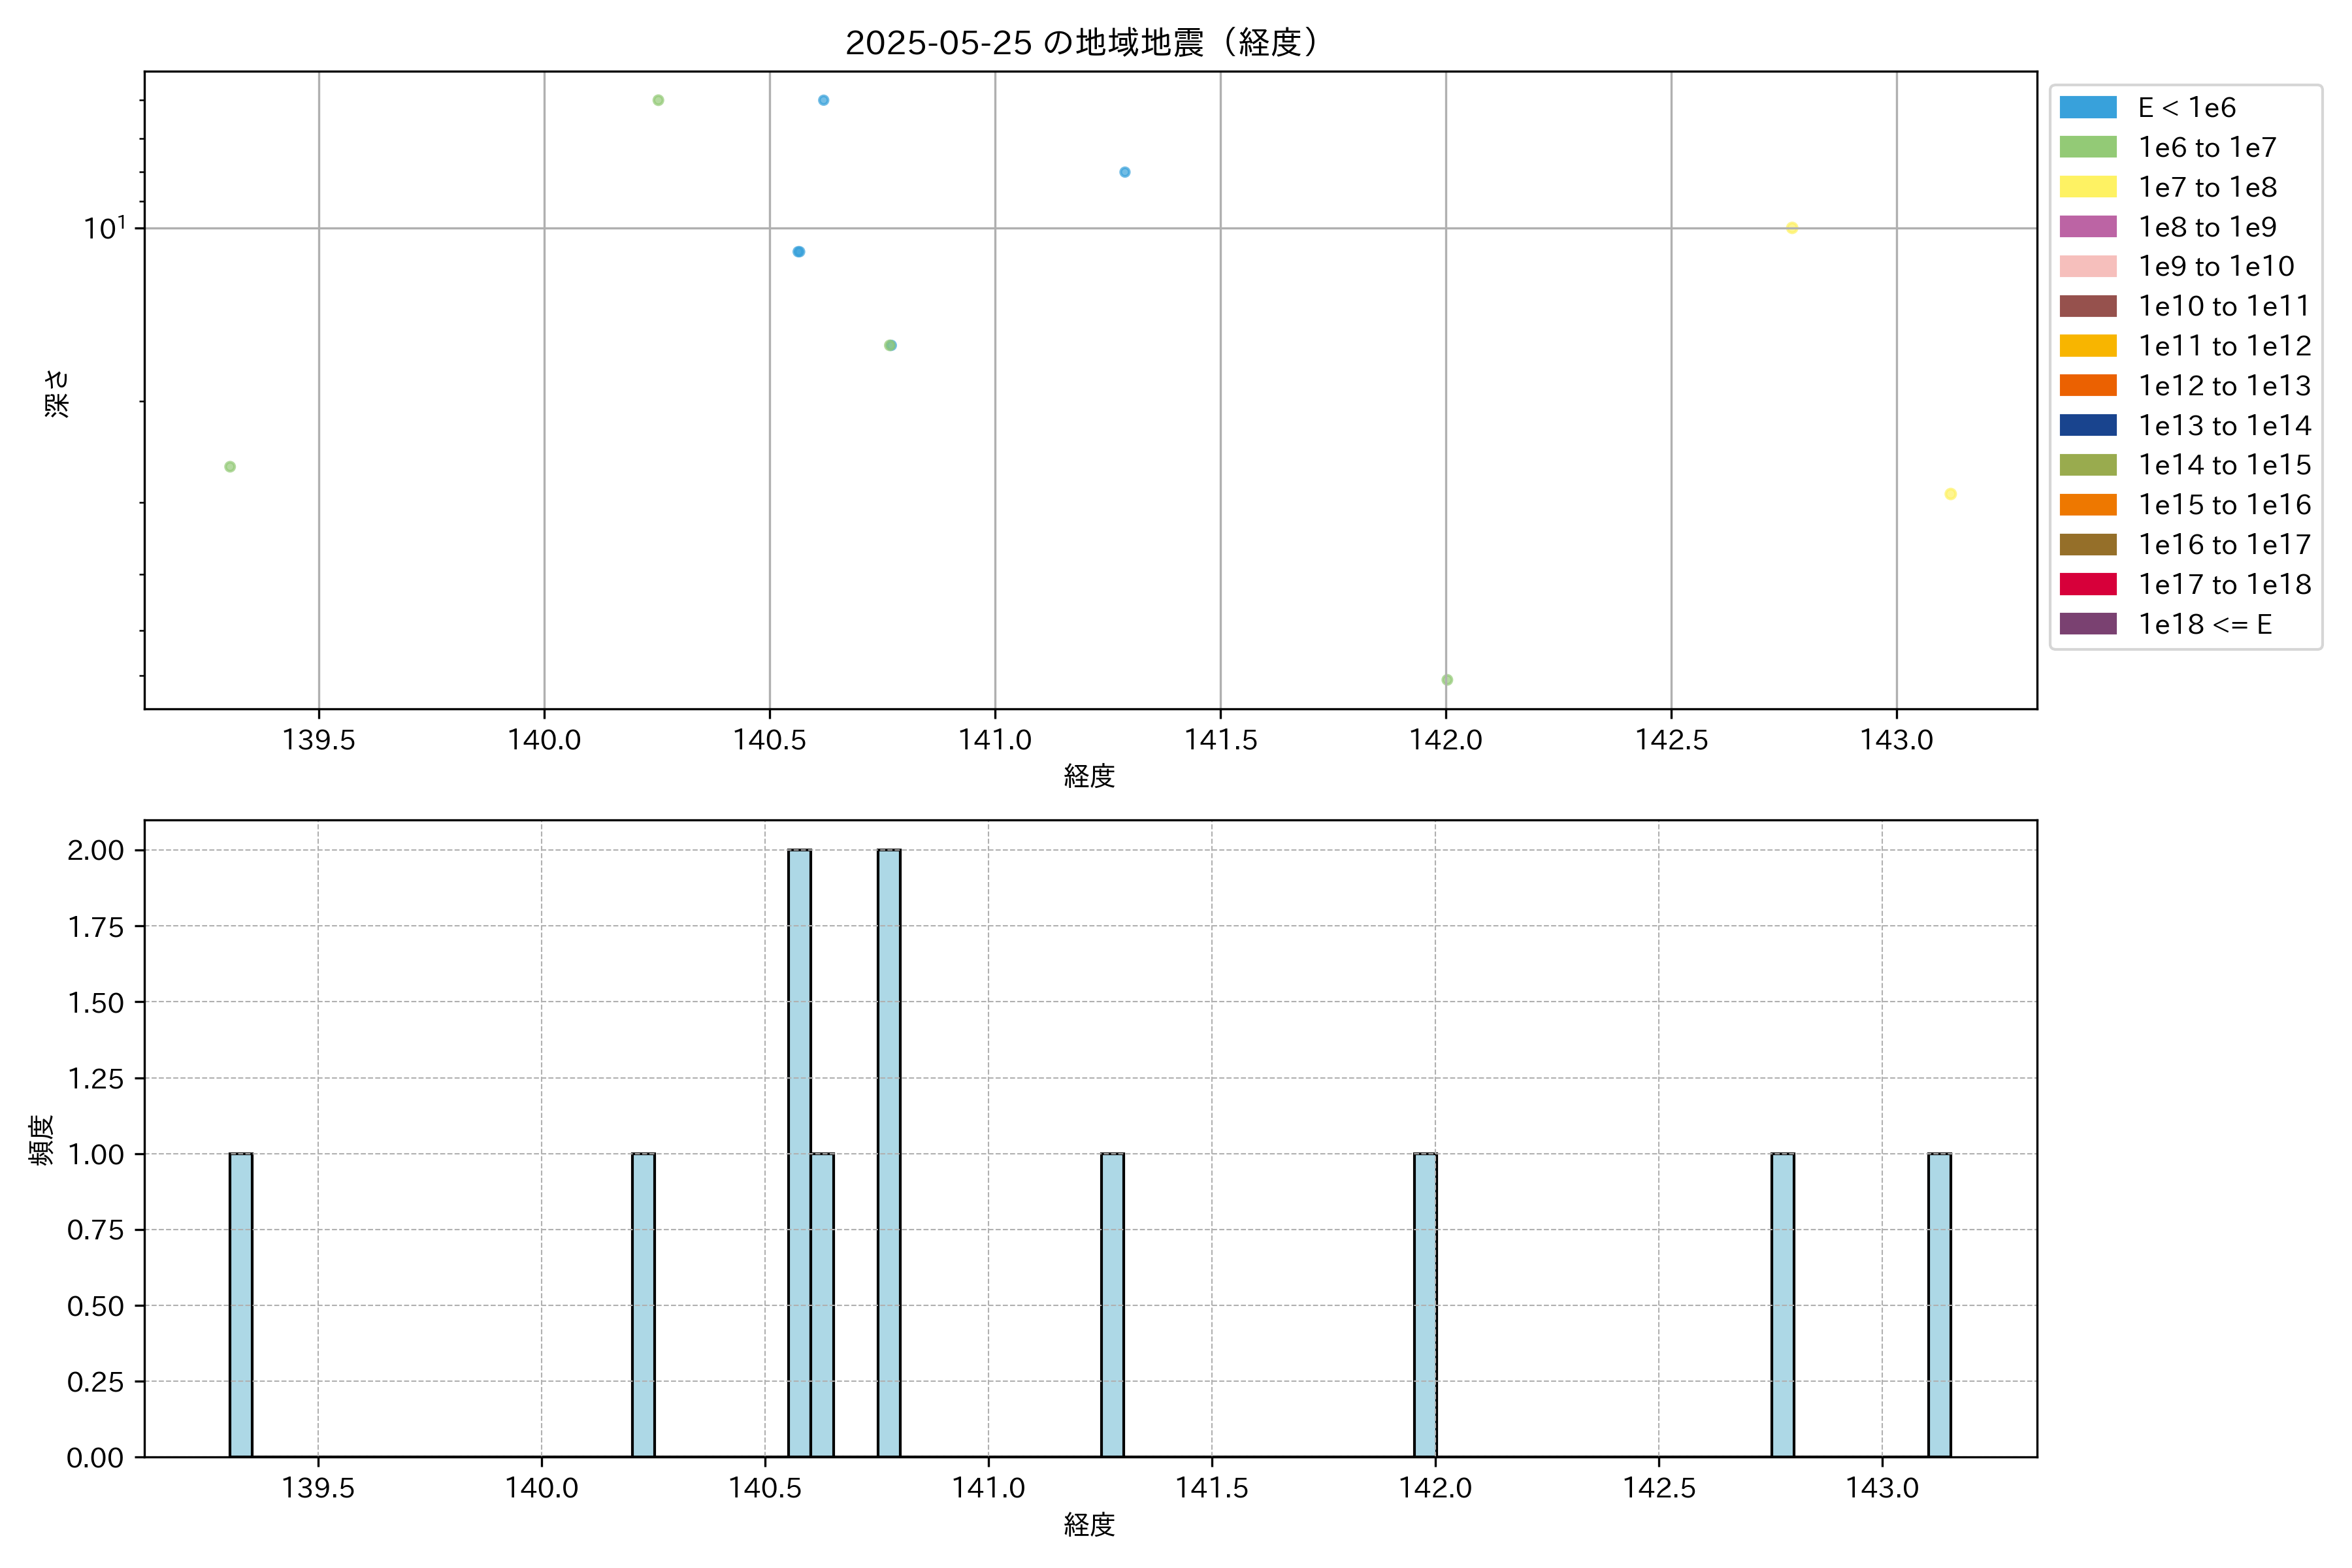The image size is (2352, 1568).
Task: Click the blue scatter point near 141.3
Action: 1125,172
